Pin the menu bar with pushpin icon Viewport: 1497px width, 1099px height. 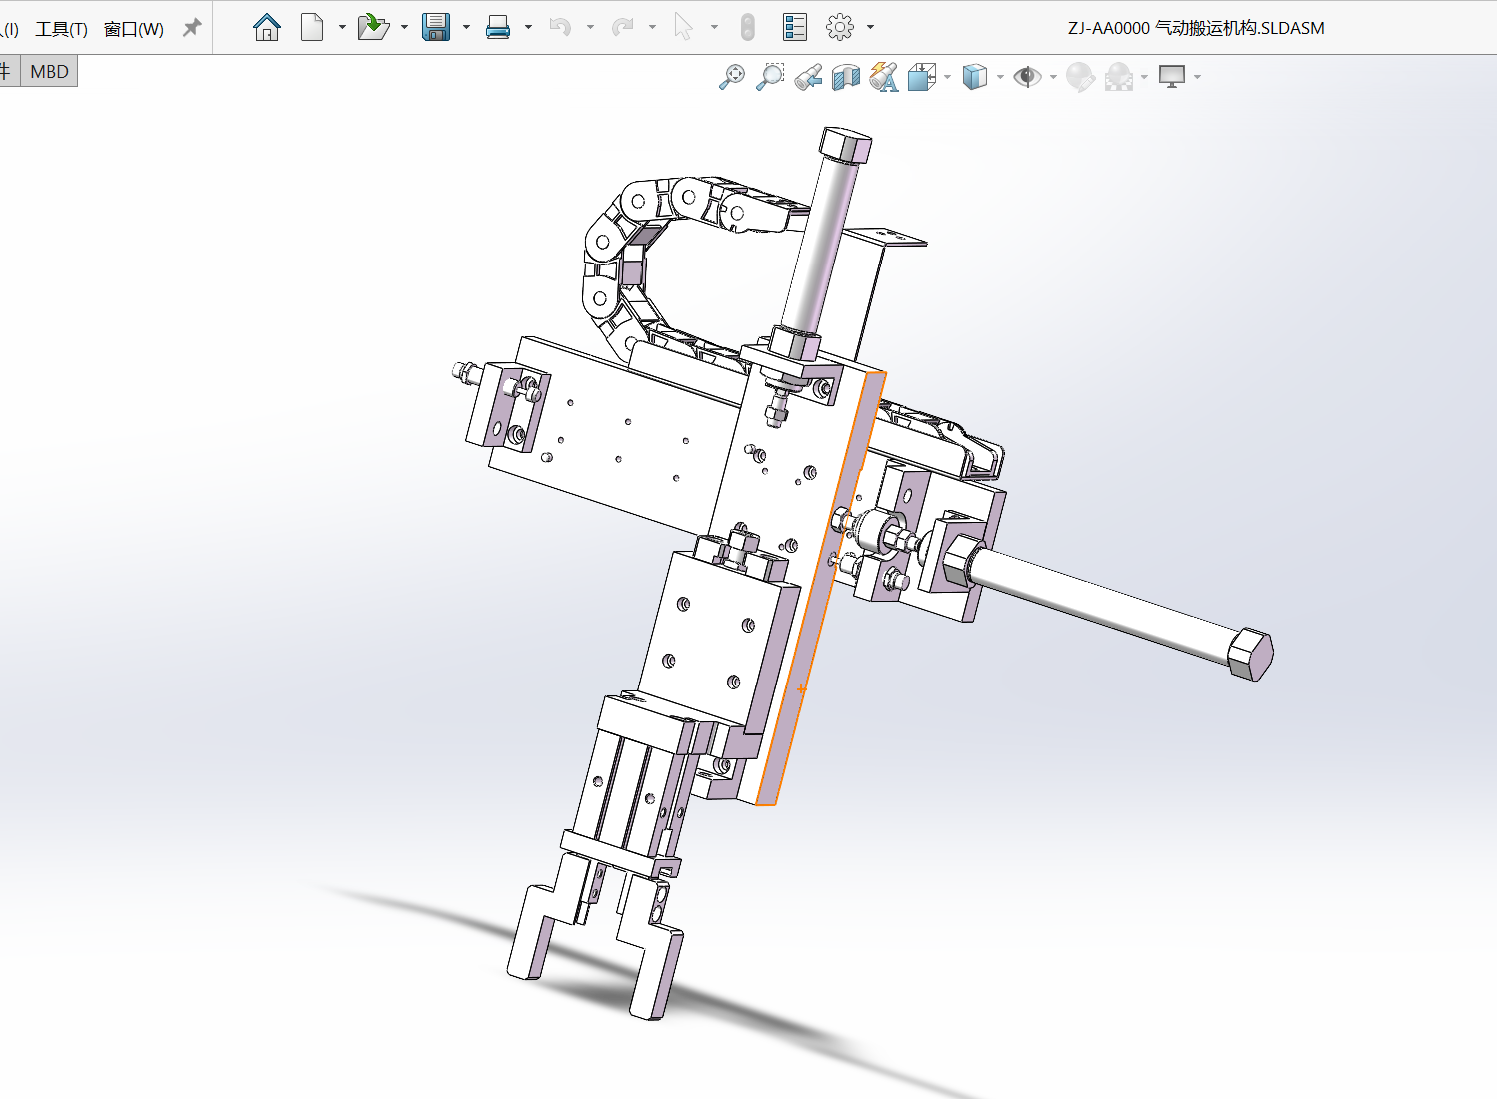click(192, 28)
